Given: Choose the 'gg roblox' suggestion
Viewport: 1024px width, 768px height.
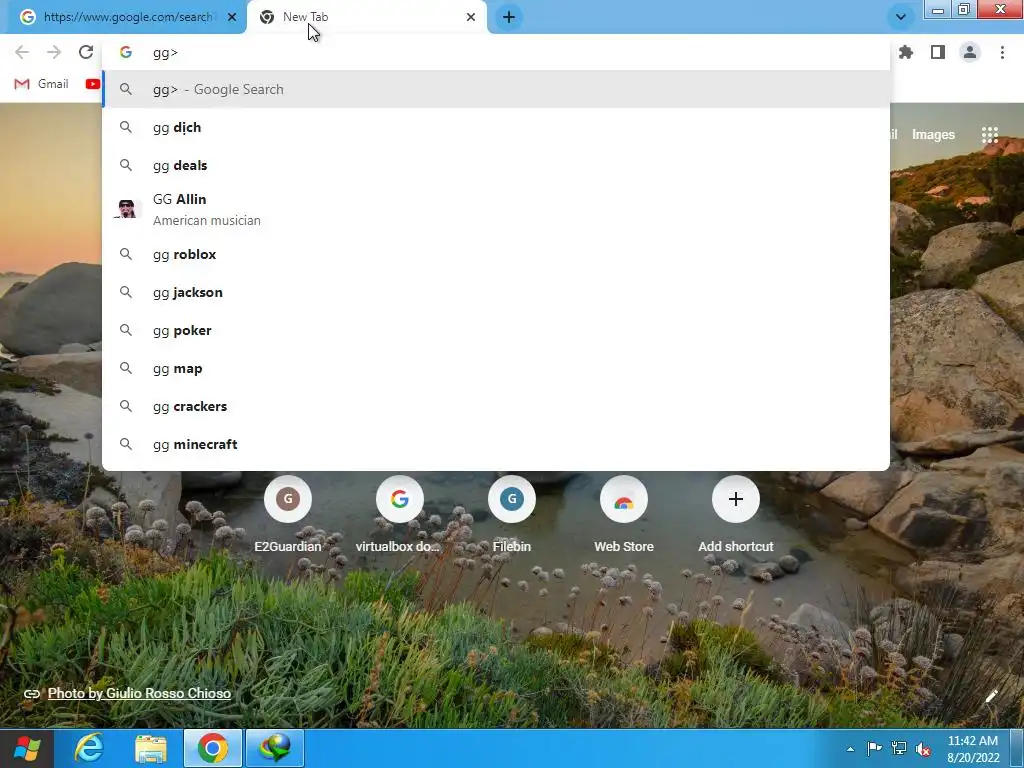Looking at the screenshot, I should [496, 254].
